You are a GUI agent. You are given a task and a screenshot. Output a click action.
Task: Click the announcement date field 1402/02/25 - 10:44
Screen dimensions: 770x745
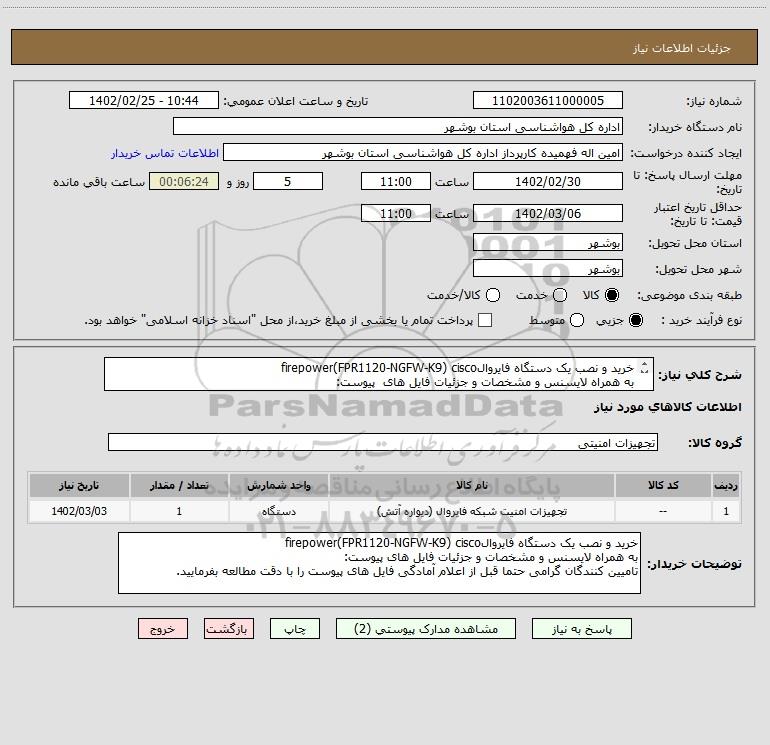click(x=144, y=101)
